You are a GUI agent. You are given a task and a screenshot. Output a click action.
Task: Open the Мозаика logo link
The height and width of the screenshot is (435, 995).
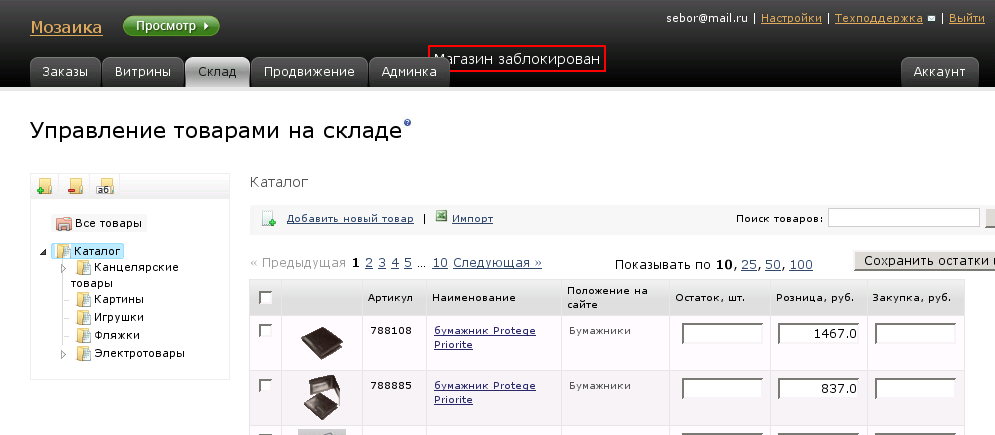click(x=67, y=27)
